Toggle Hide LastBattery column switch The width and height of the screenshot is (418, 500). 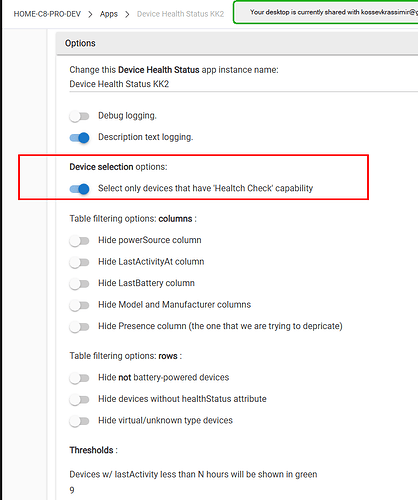[79, 284]
